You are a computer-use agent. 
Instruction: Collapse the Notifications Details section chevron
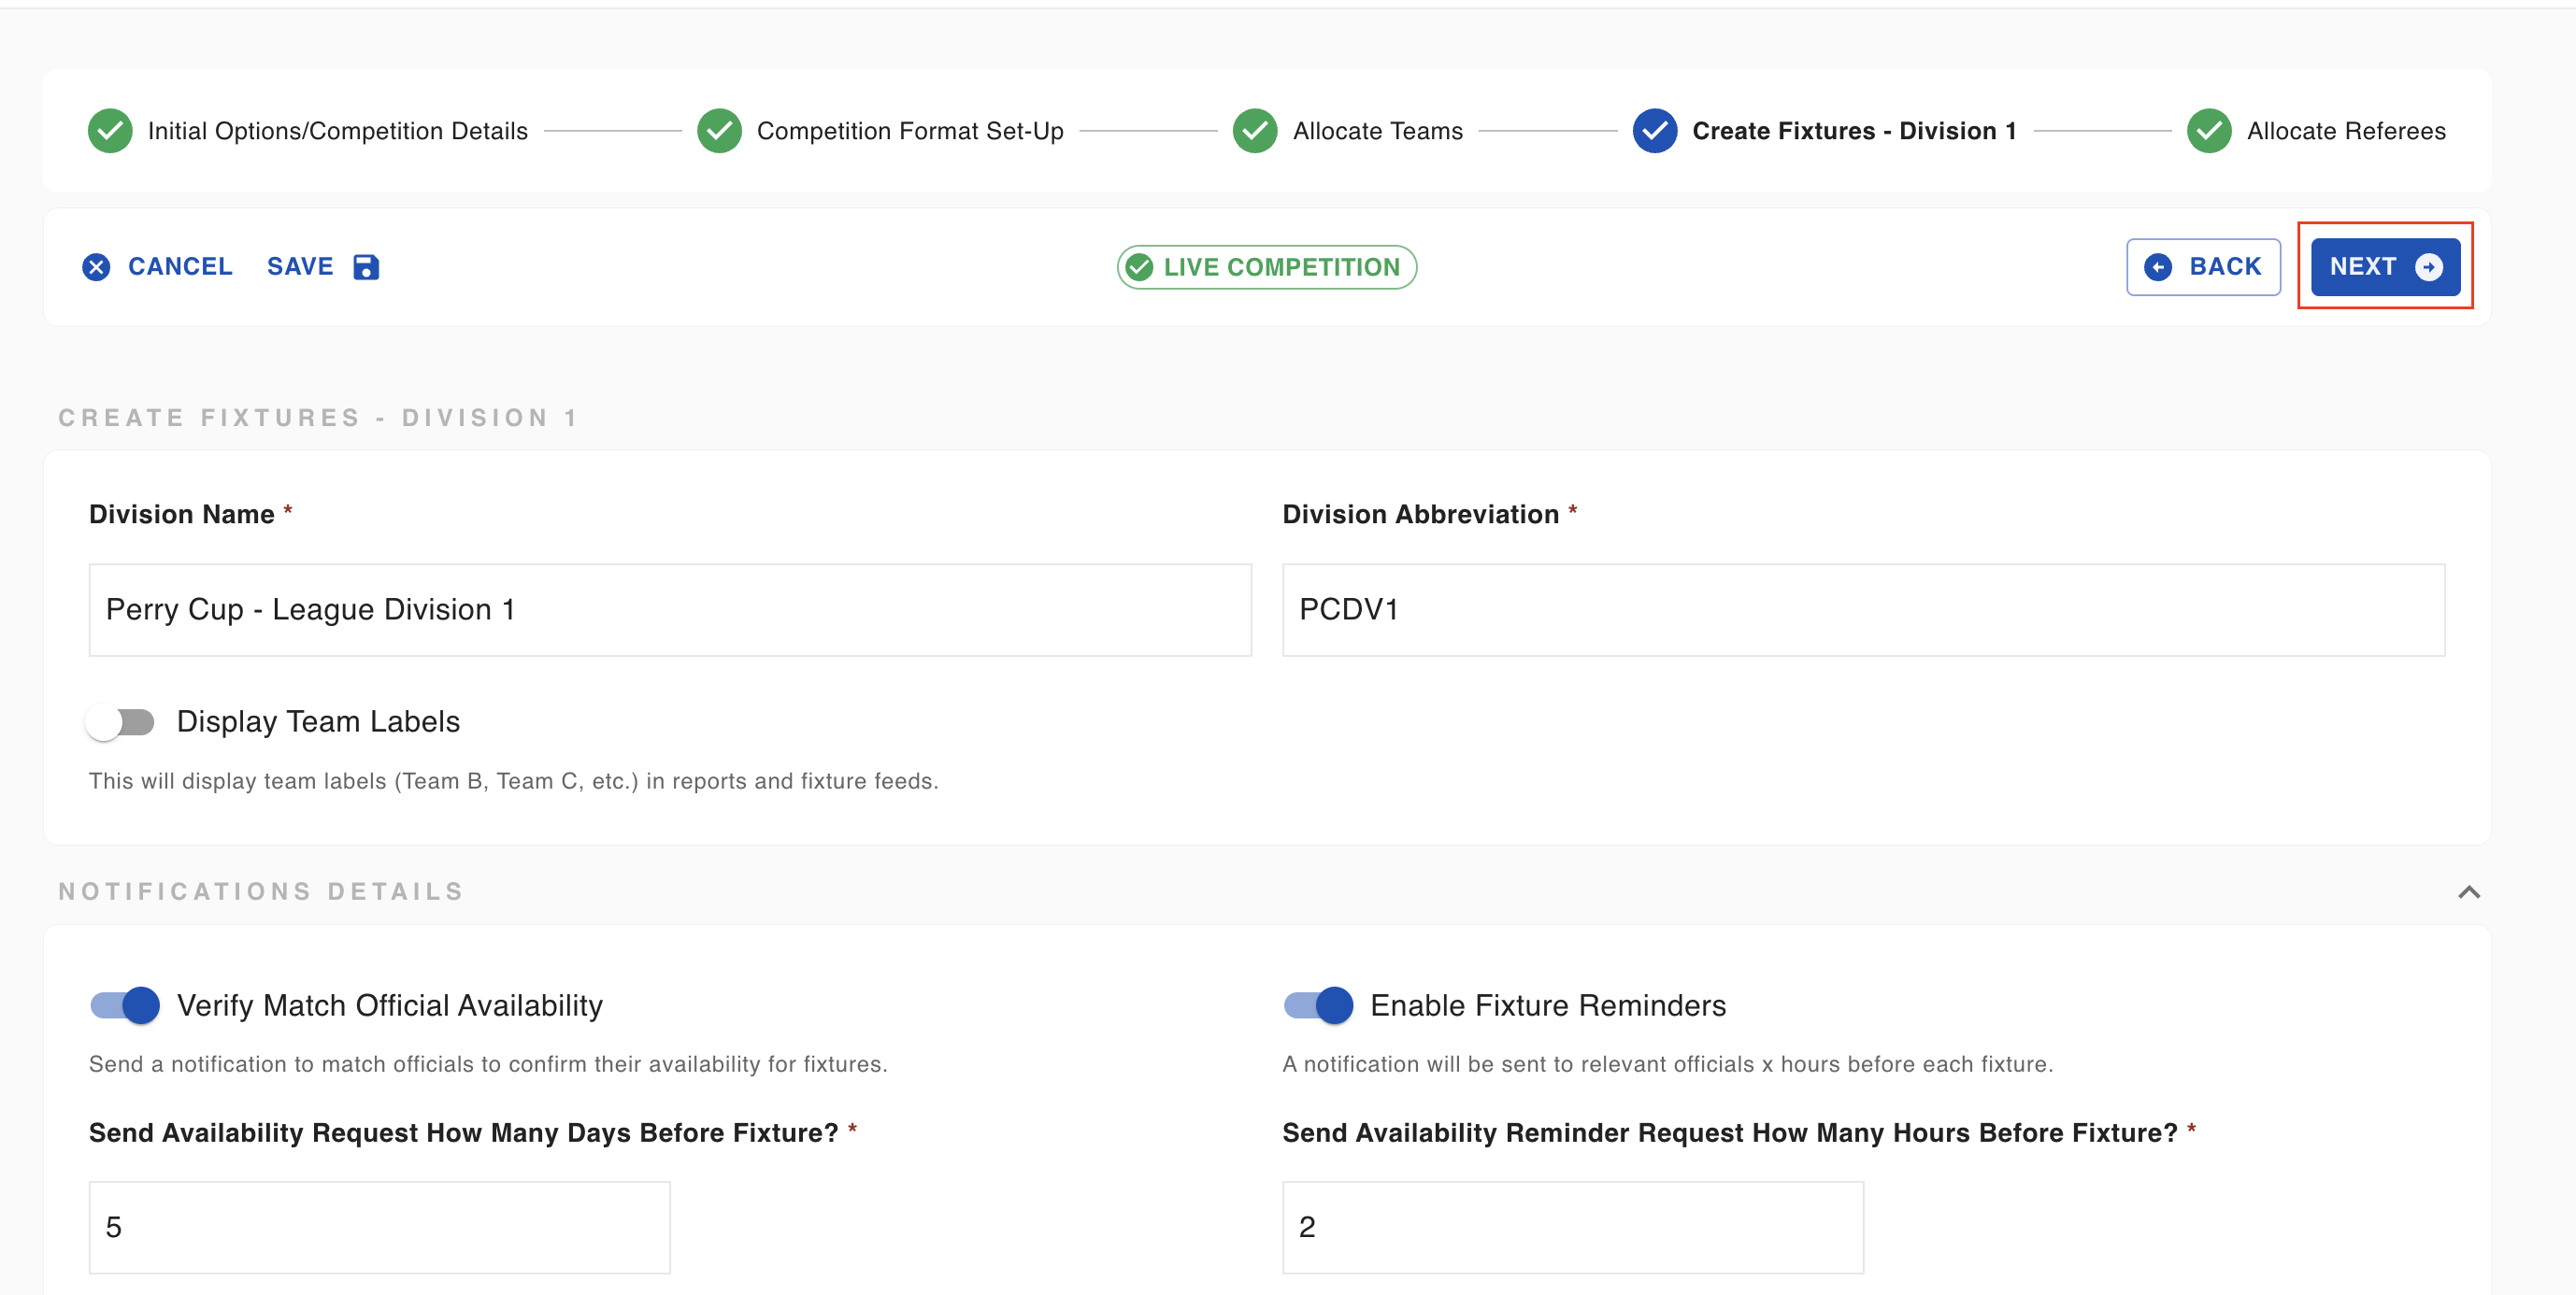click(x=2469, y=892)
